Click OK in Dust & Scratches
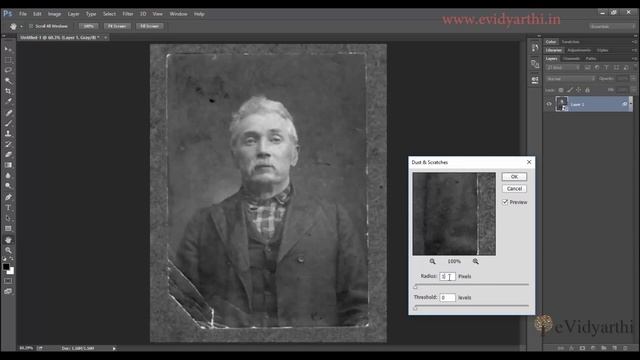The height and width of the screenshot is (360, 640). click(x=514, y=176)
